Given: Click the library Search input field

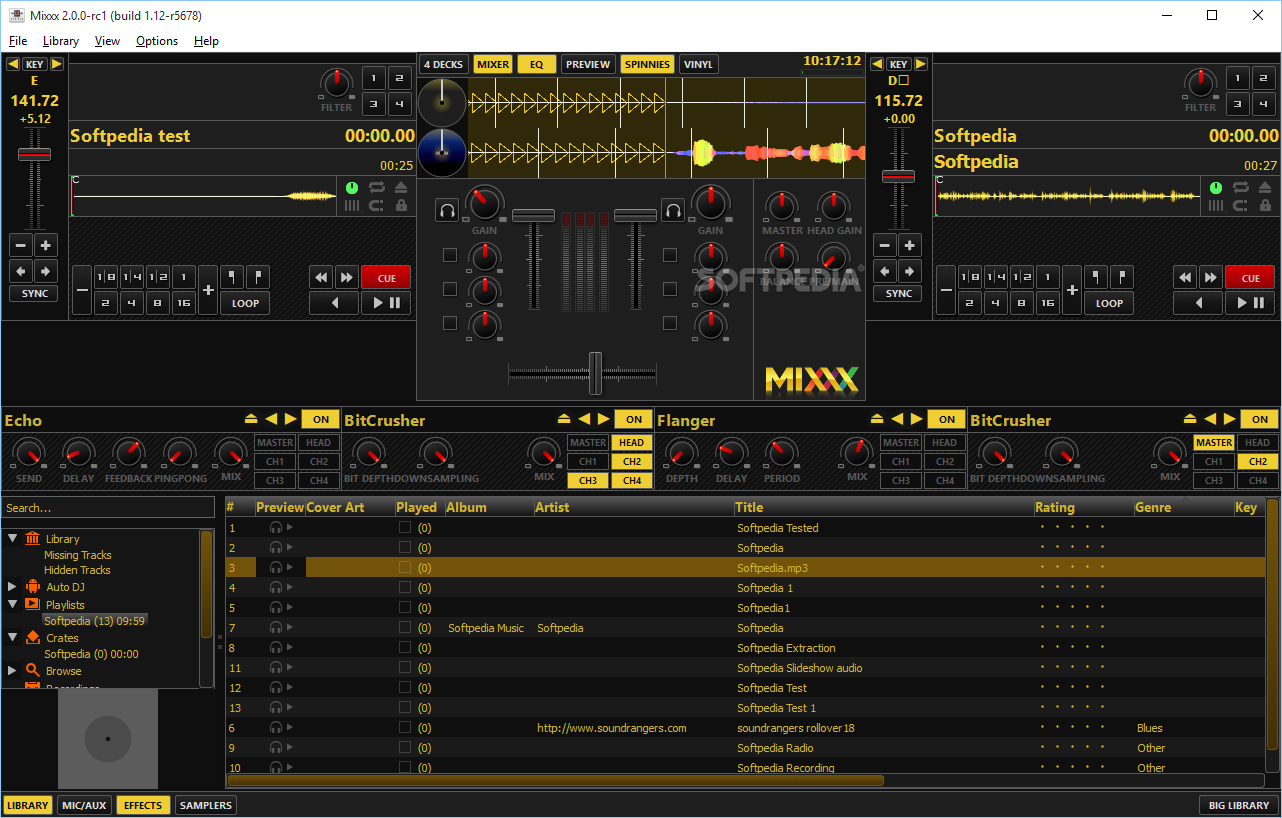Looking at the screenshot, I should pos(107,508).
